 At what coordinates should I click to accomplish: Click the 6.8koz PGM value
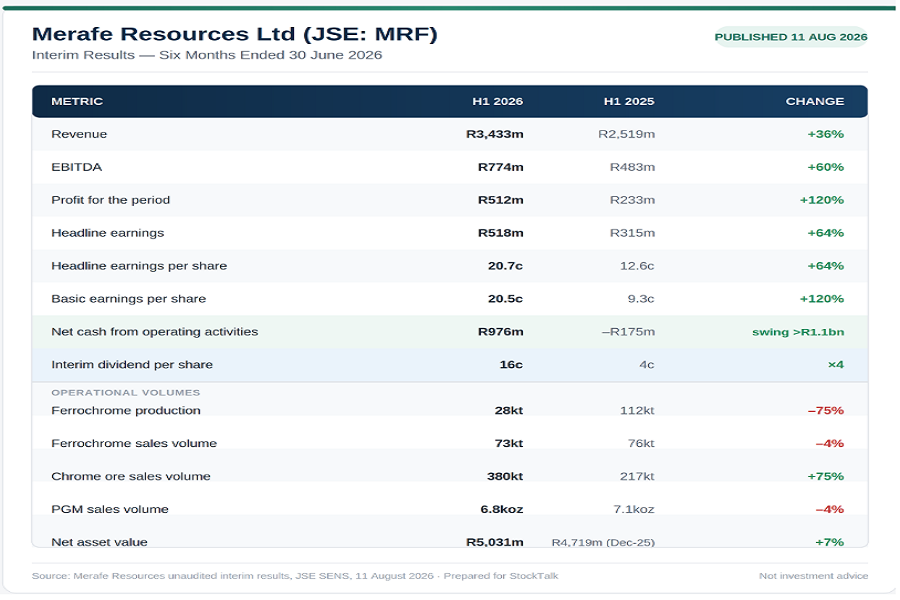pyautogui.click(x=502, y=509)
